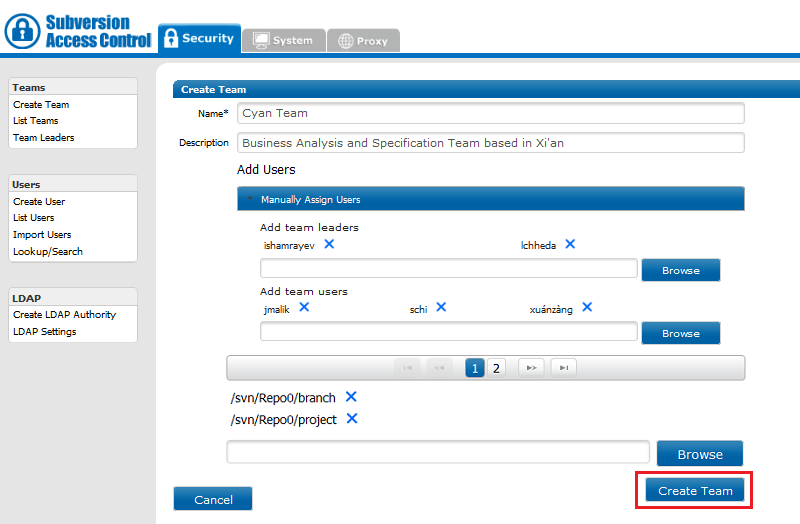Viewport: 800px width, 524px height.
Task: Remove team user jmalik
Action: pos(304,307)
